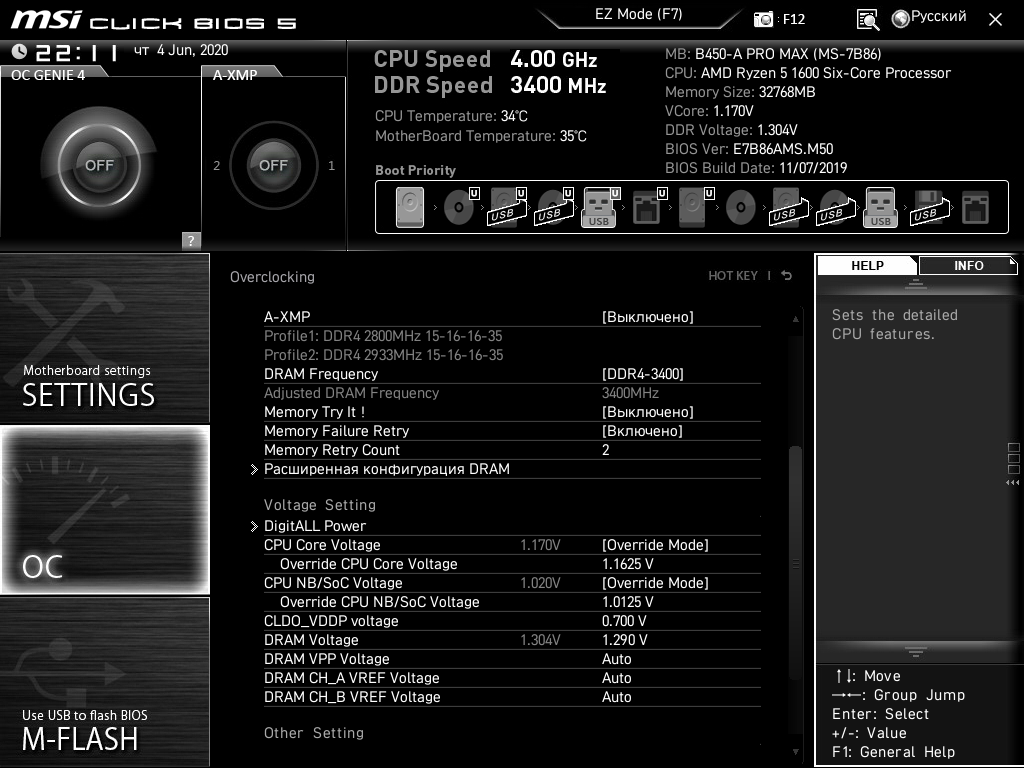Click the scroll up arrow of settings list
The height and width of the screenshot is (768, 1024).
tap(795, 319)
